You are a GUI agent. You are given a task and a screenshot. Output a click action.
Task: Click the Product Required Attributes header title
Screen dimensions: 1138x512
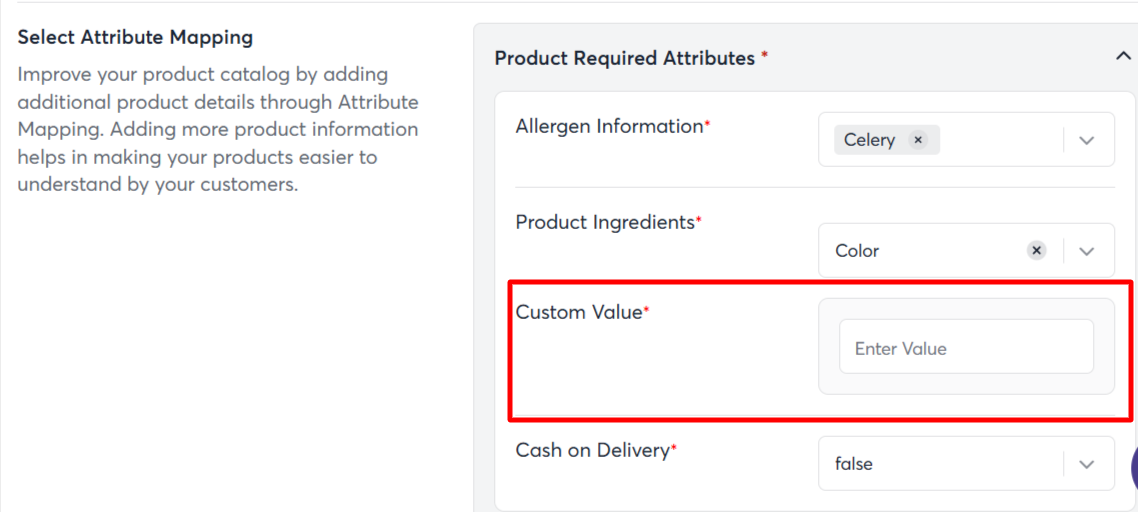pos(624,58)
